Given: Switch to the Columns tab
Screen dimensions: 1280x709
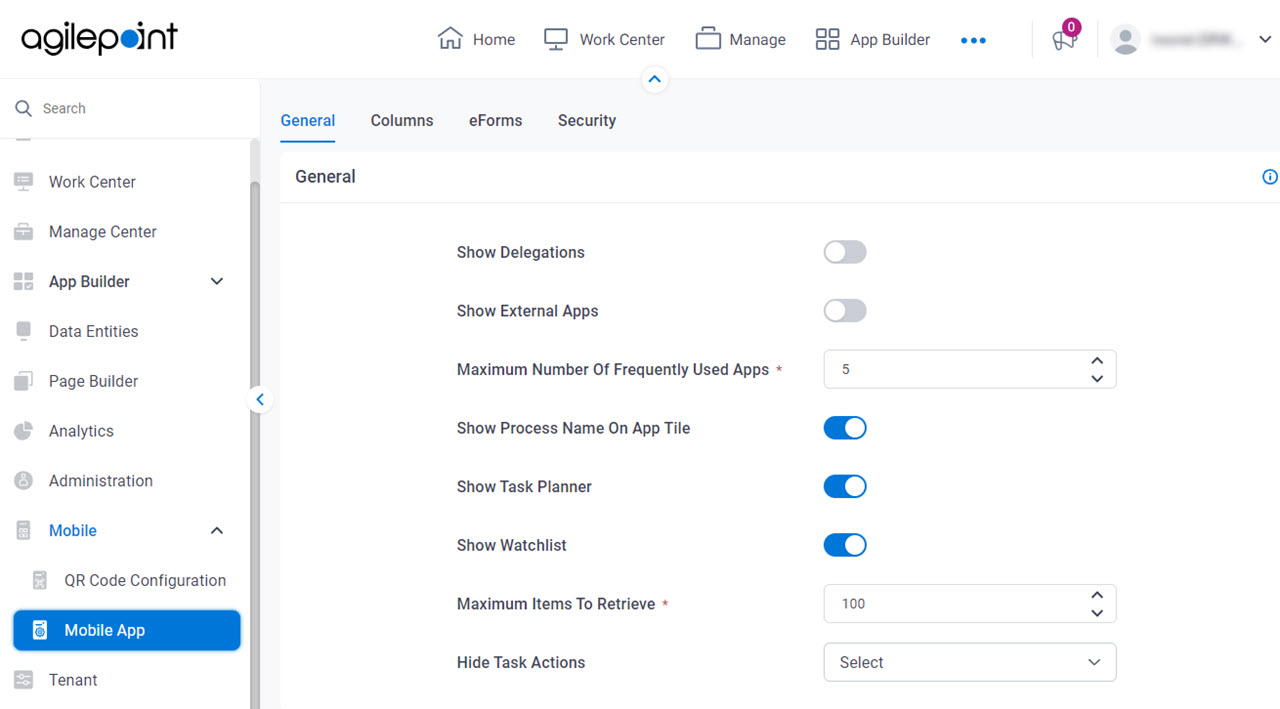Looking at the screenshot, I should (402, 120).
